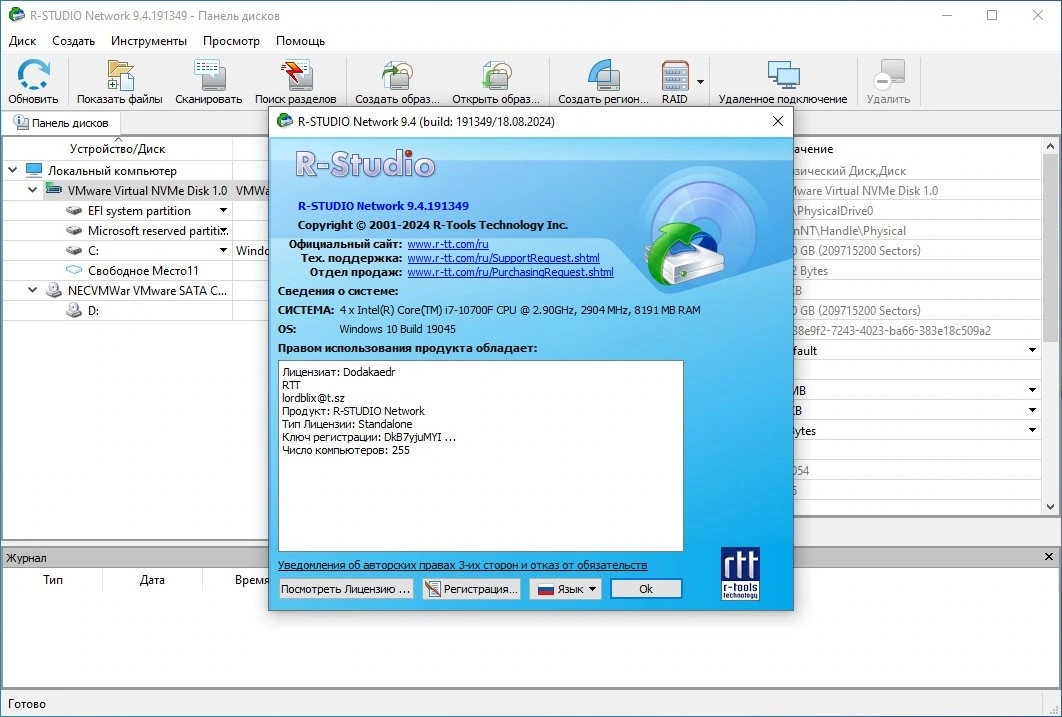Open PurchasingRequest.shtml sales link

[510, 272]
